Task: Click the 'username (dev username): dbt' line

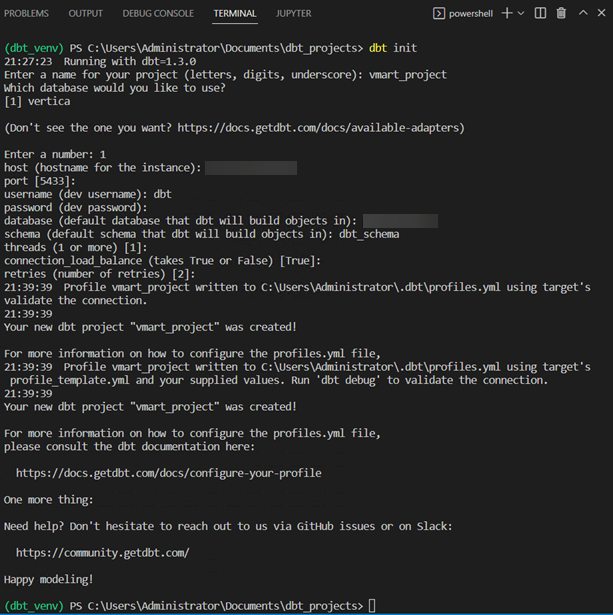Action: tap(88, 195)
